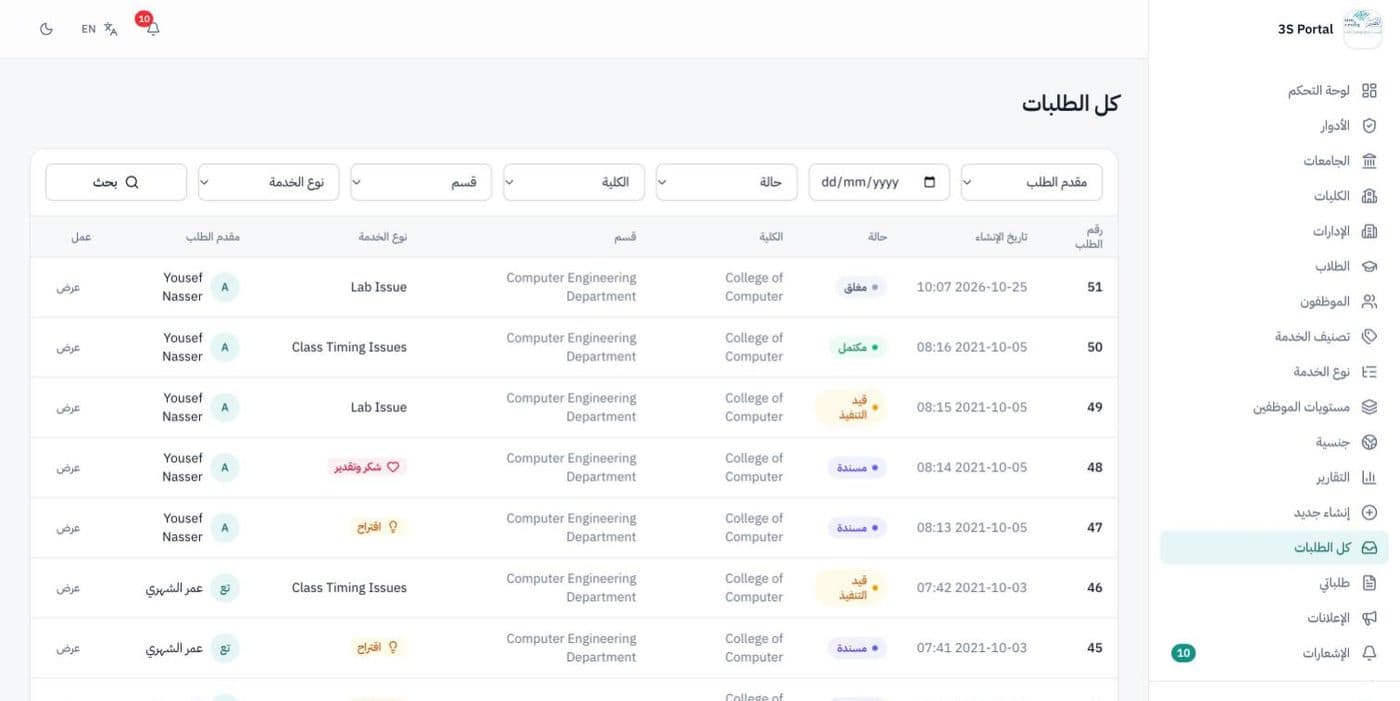This screenshot has width=1400, height=701.
Task: Click the كل الطلبات inbox icon
Action: point(1369,548)
